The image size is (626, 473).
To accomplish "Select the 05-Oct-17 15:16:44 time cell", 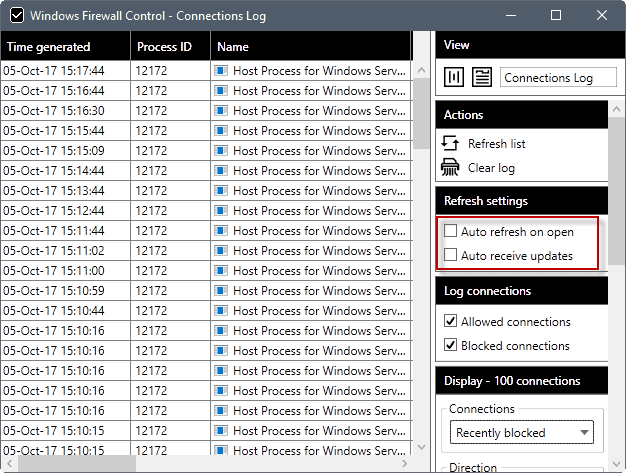I will [x=65, y=91].
